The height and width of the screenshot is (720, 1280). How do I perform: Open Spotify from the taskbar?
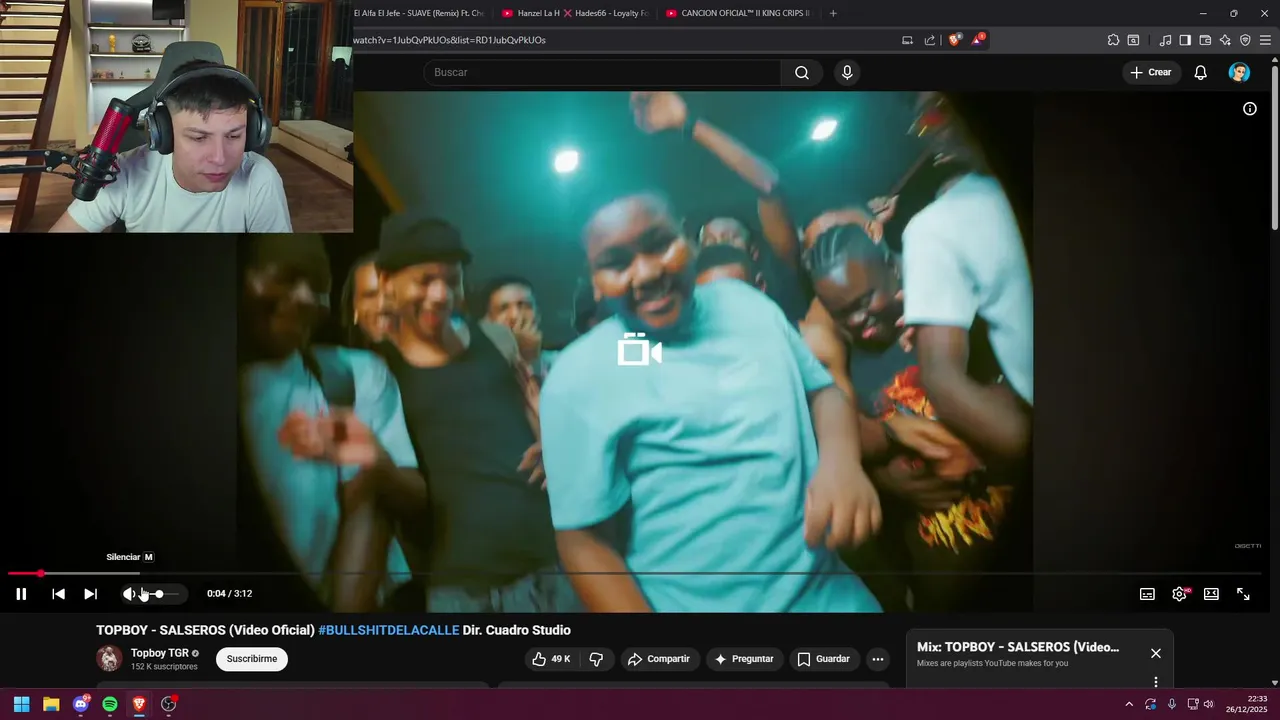click(x=110, y=704)
